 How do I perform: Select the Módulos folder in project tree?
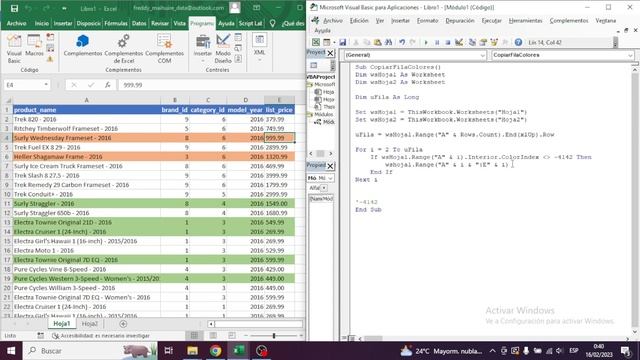[x=320, y=114]
